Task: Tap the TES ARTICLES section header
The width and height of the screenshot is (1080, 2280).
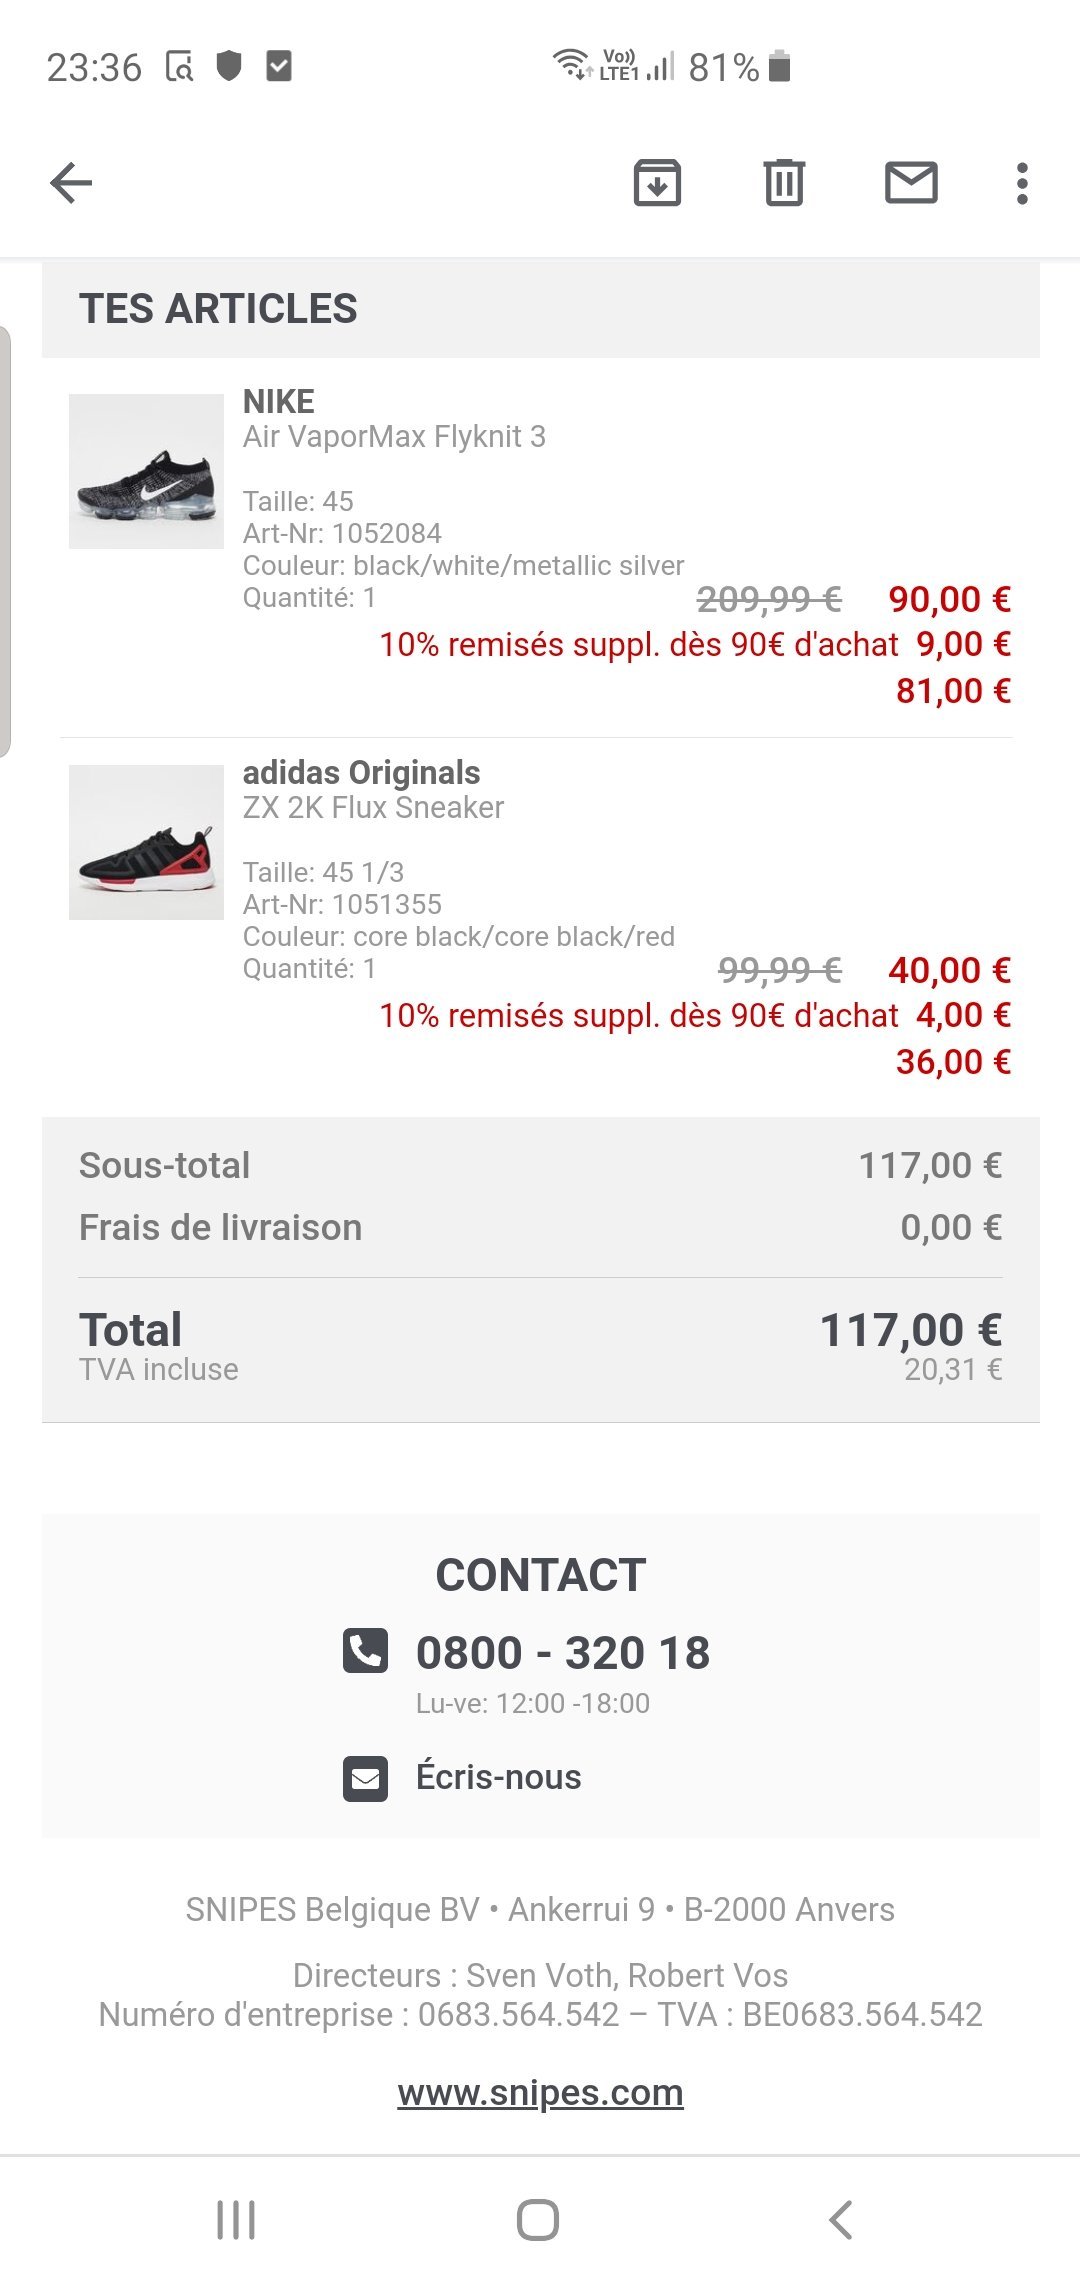Action: pyautogui.click(x=218, y=309)
